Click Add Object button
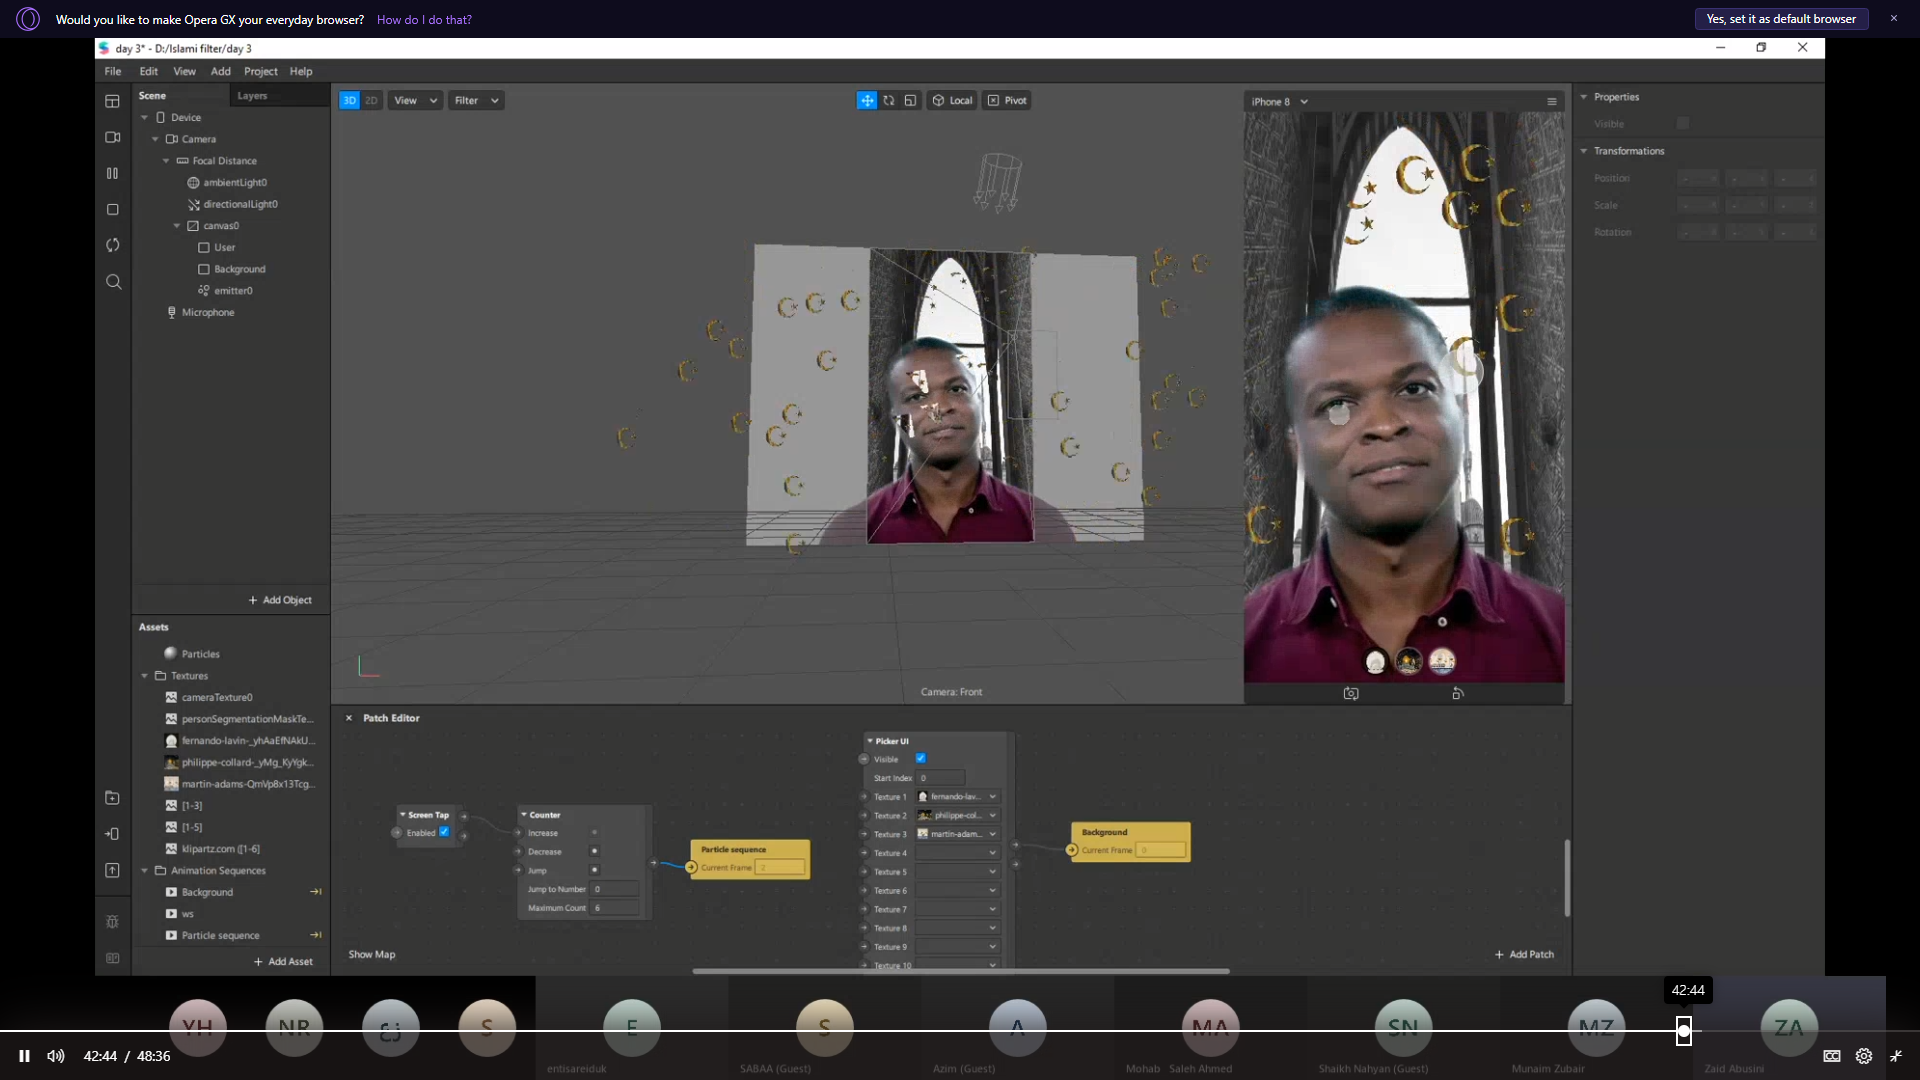Viewport: 1920px width, 1080px height. [x=280, y=600]
